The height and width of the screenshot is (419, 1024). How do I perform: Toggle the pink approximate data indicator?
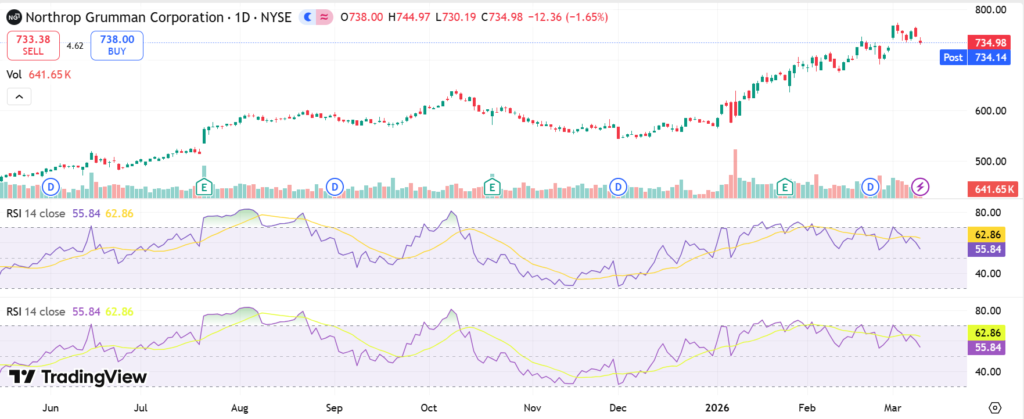click(x=323, y=17)
